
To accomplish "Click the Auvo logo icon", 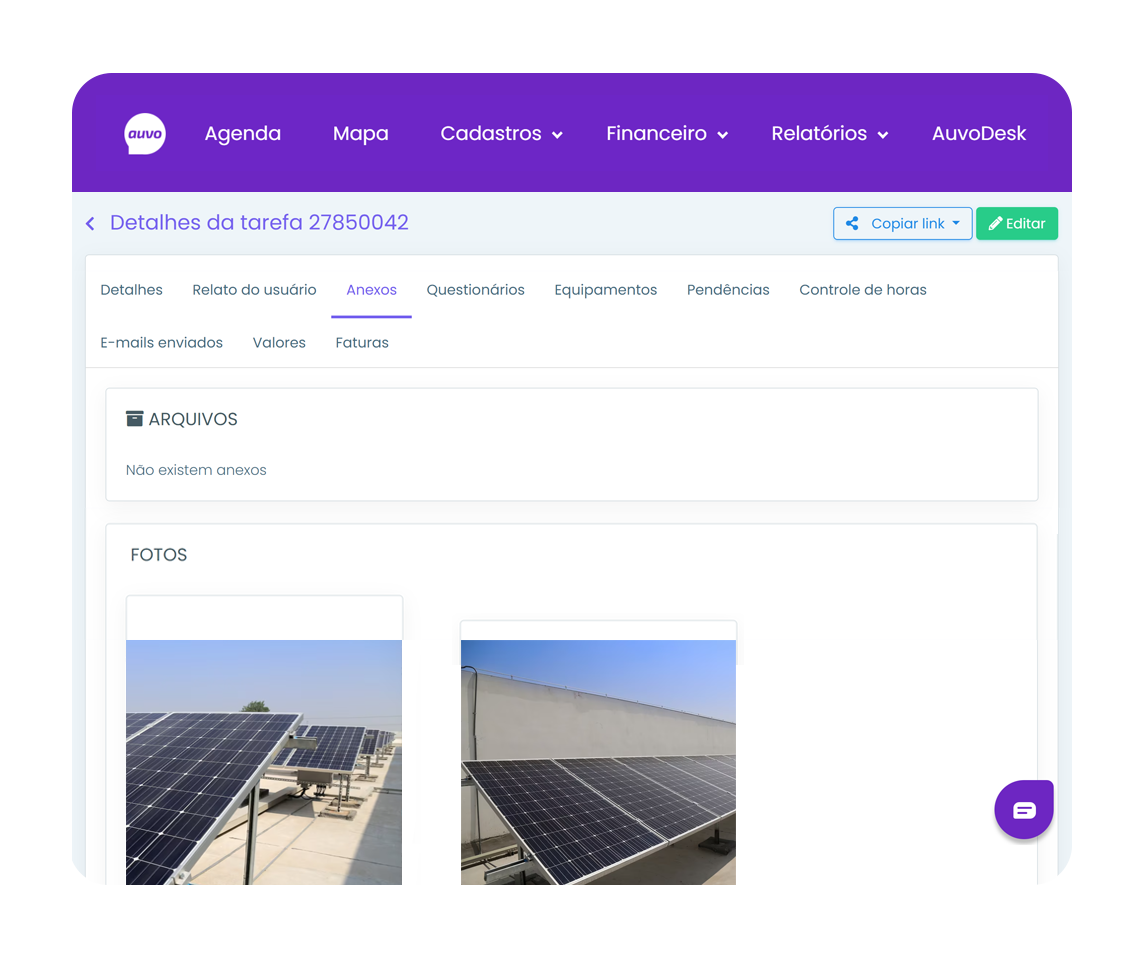I will click(145, 134).
